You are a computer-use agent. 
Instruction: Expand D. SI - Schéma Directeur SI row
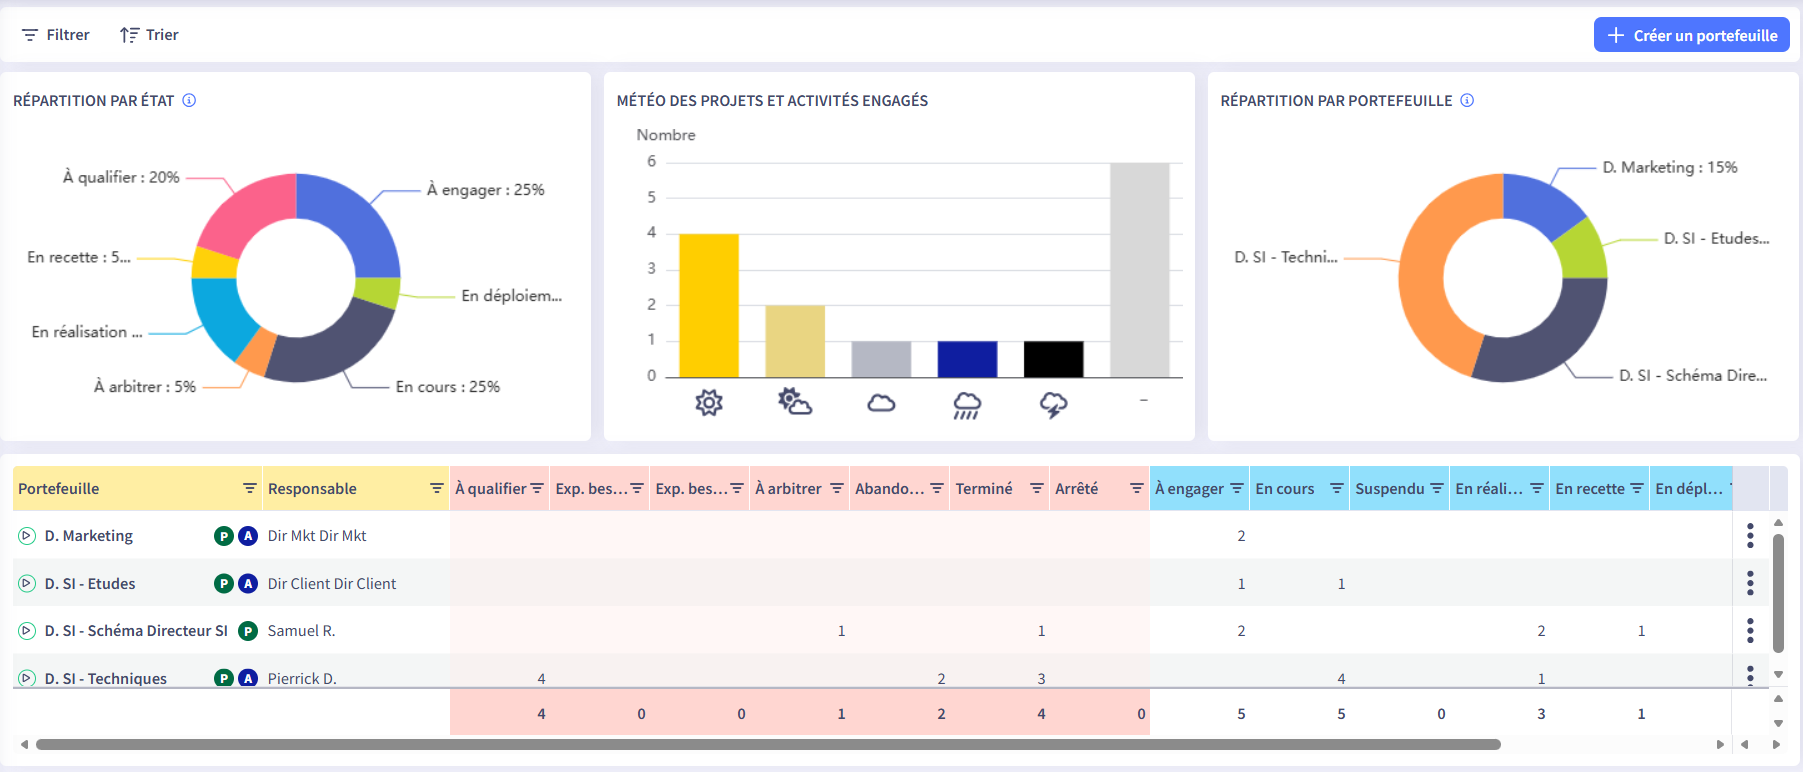pyautogui.click(x=27, y=631)
